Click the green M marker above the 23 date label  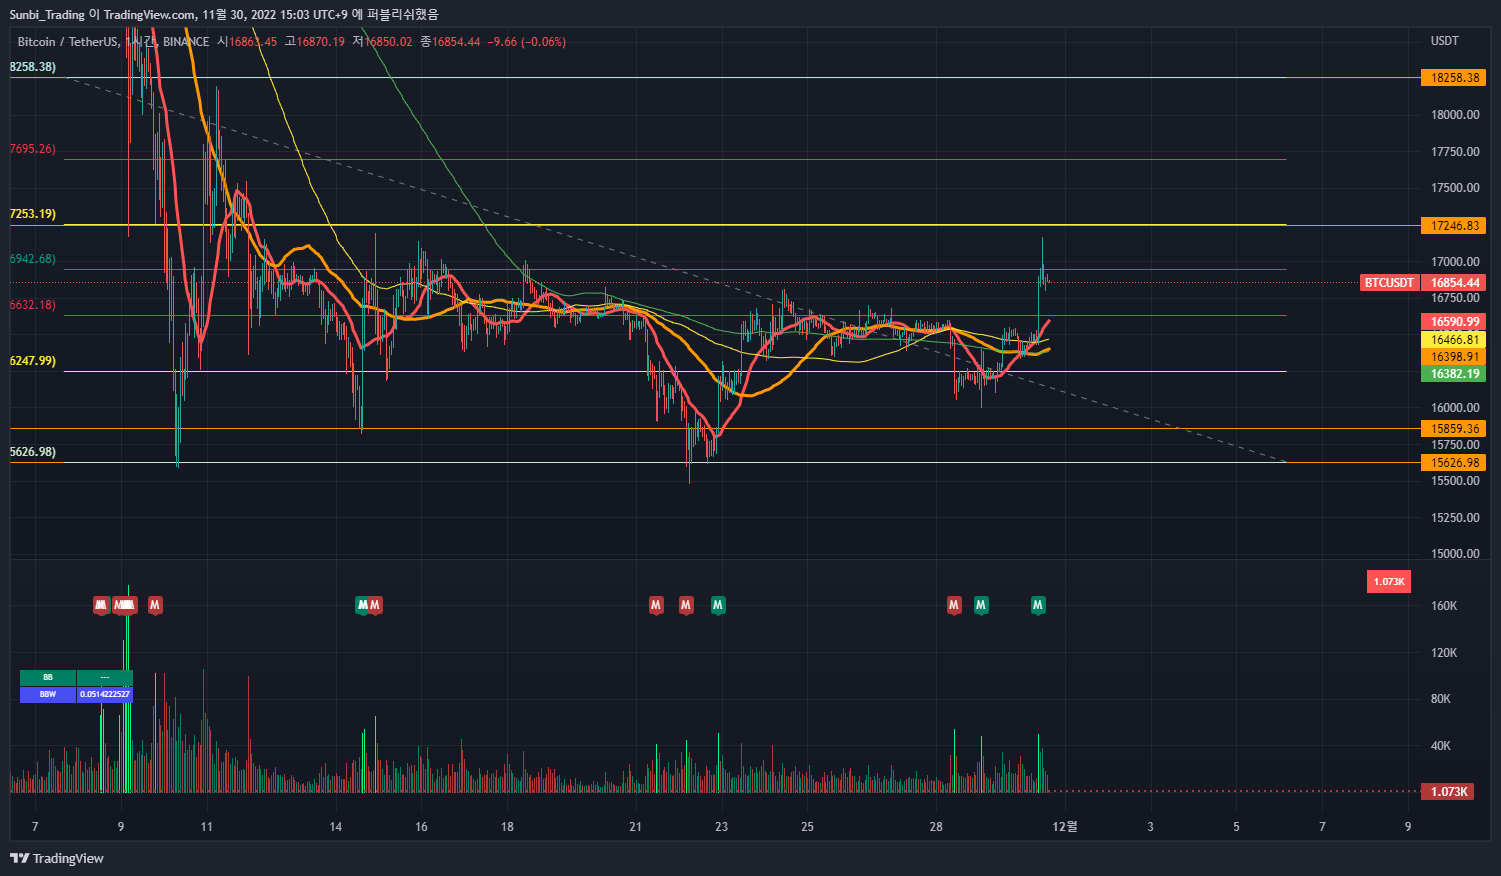click(718, 605)
